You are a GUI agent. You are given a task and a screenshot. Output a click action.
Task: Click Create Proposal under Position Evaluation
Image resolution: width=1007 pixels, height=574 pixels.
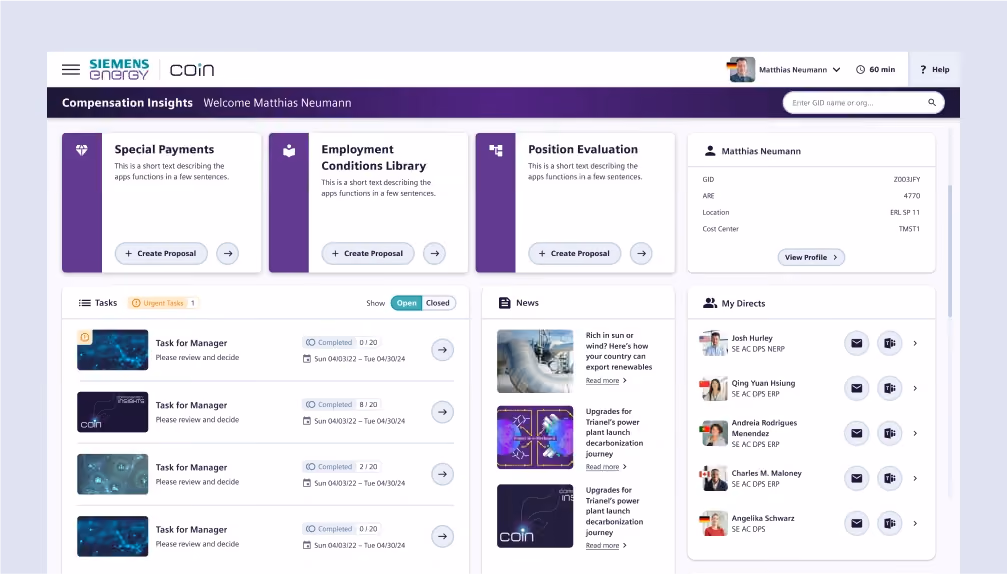click(575, 254)
